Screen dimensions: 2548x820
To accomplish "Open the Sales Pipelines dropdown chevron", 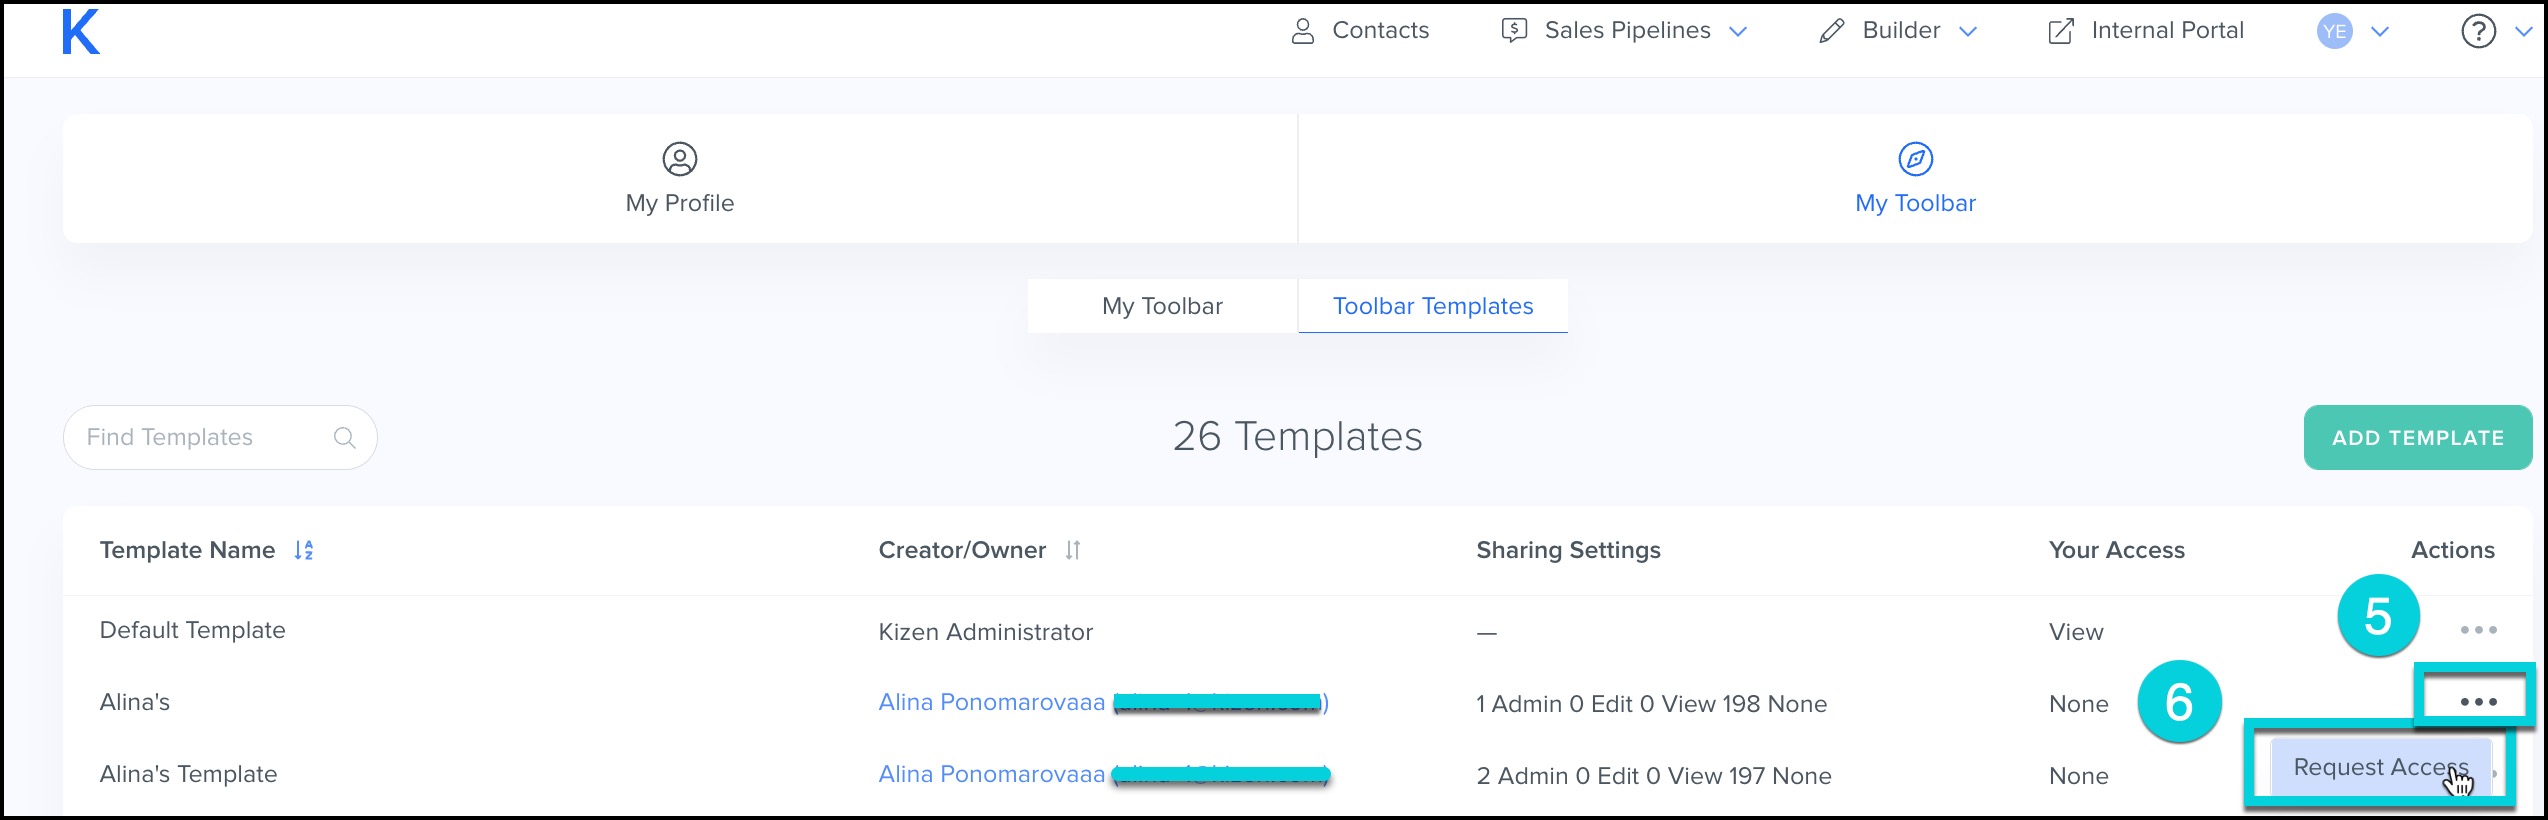I will (1737, 31).
